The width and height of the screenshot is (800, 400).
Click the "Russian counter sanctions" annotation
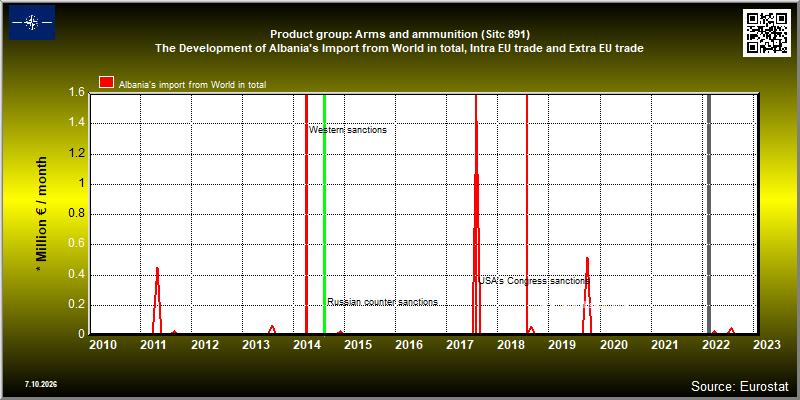[382, 302]
